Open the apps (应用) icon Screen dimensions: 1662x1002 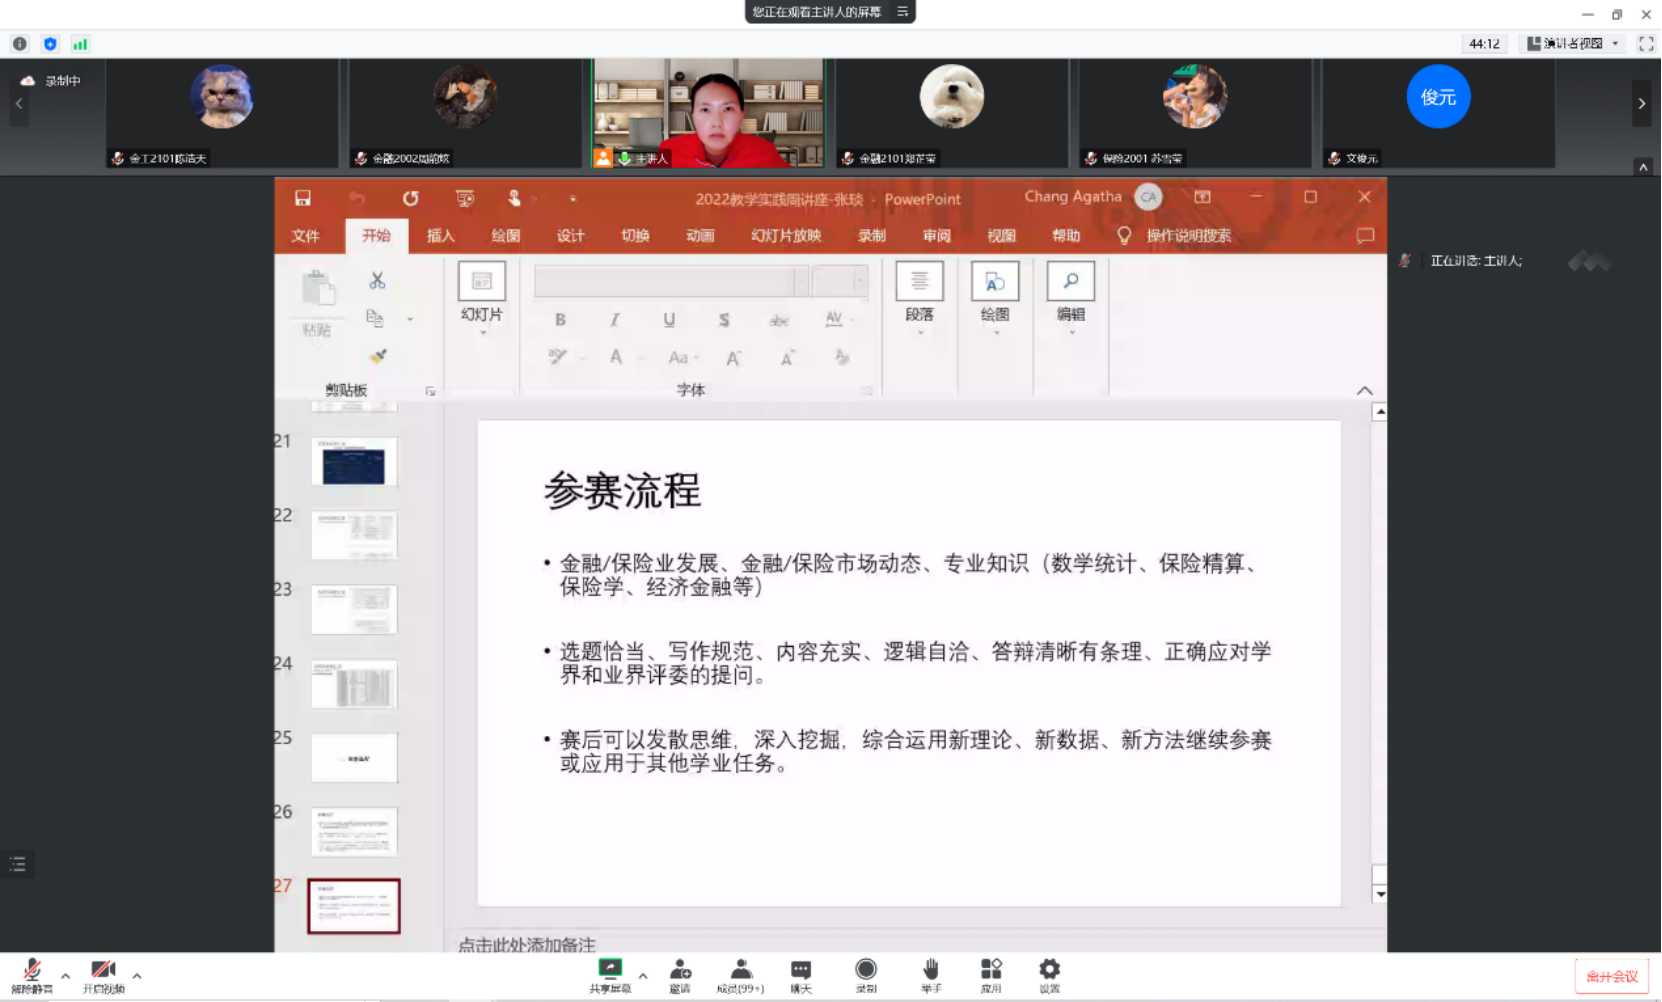(x=991, y=975)
